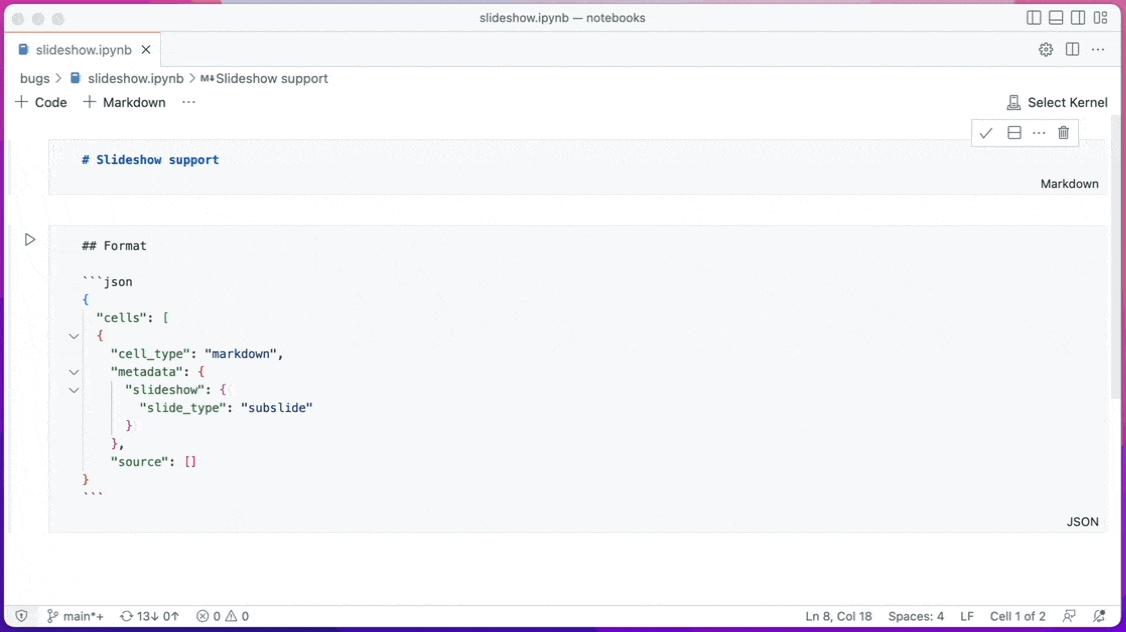The width and height of the screenshot is (1126, 632).
Task: Change indentation via Spaces: 4
Action: point(915,616)
